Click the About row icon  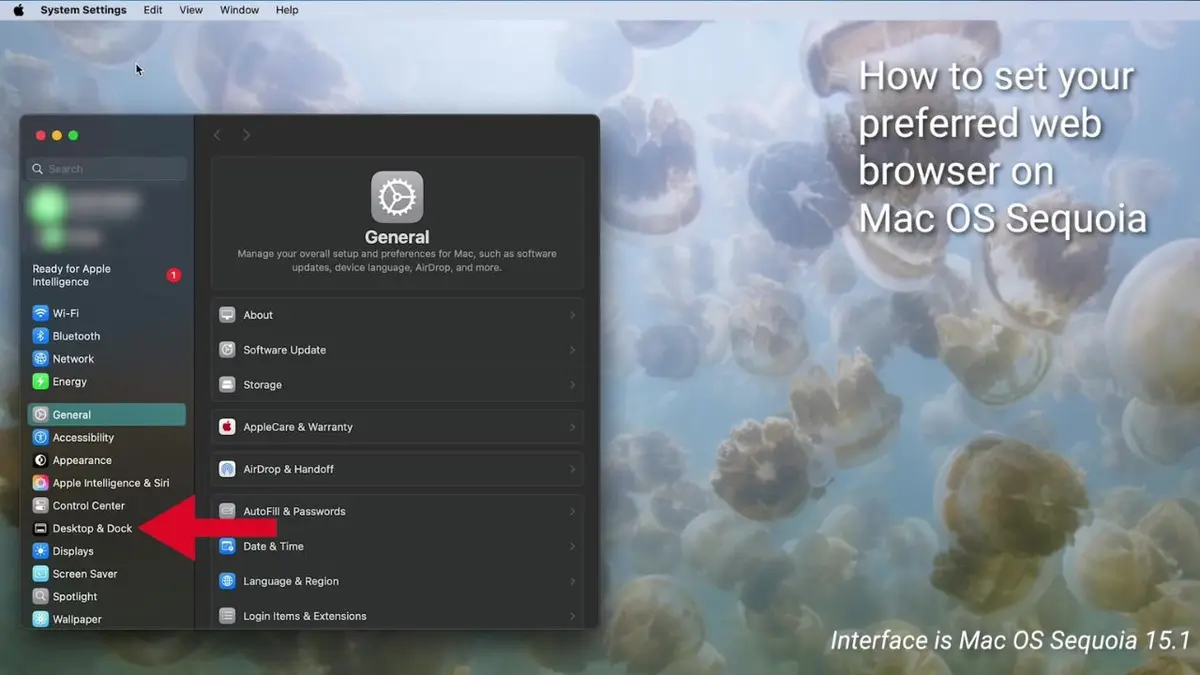click(227, 315)
